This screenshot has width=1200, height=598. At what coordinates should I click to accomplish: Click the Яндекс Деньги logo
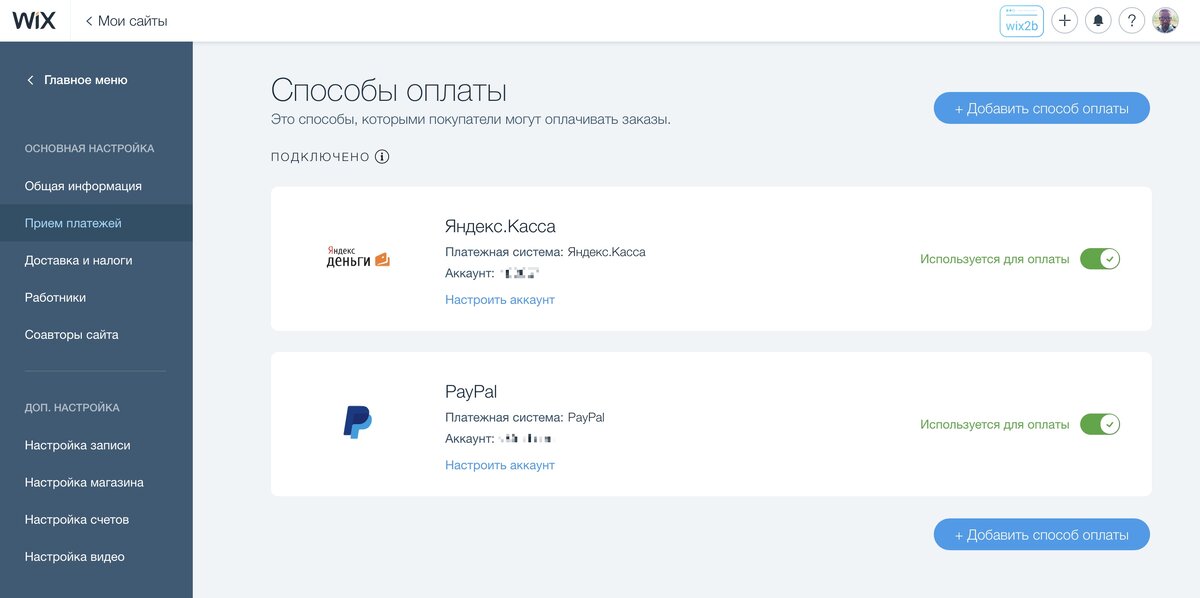point(358,258)
